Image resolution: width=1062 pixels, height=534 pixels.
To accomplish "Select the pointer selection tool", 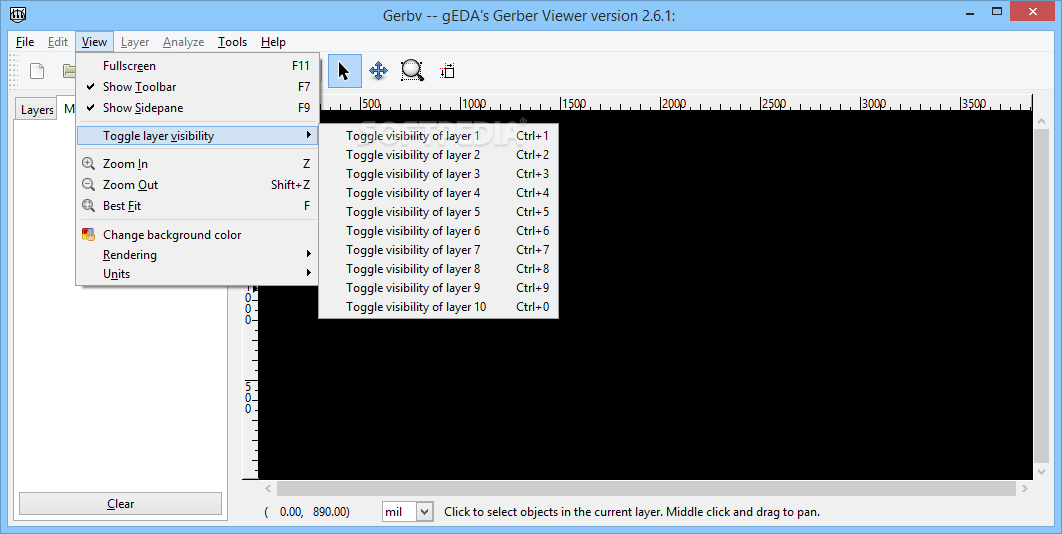I will pos(345,71).
